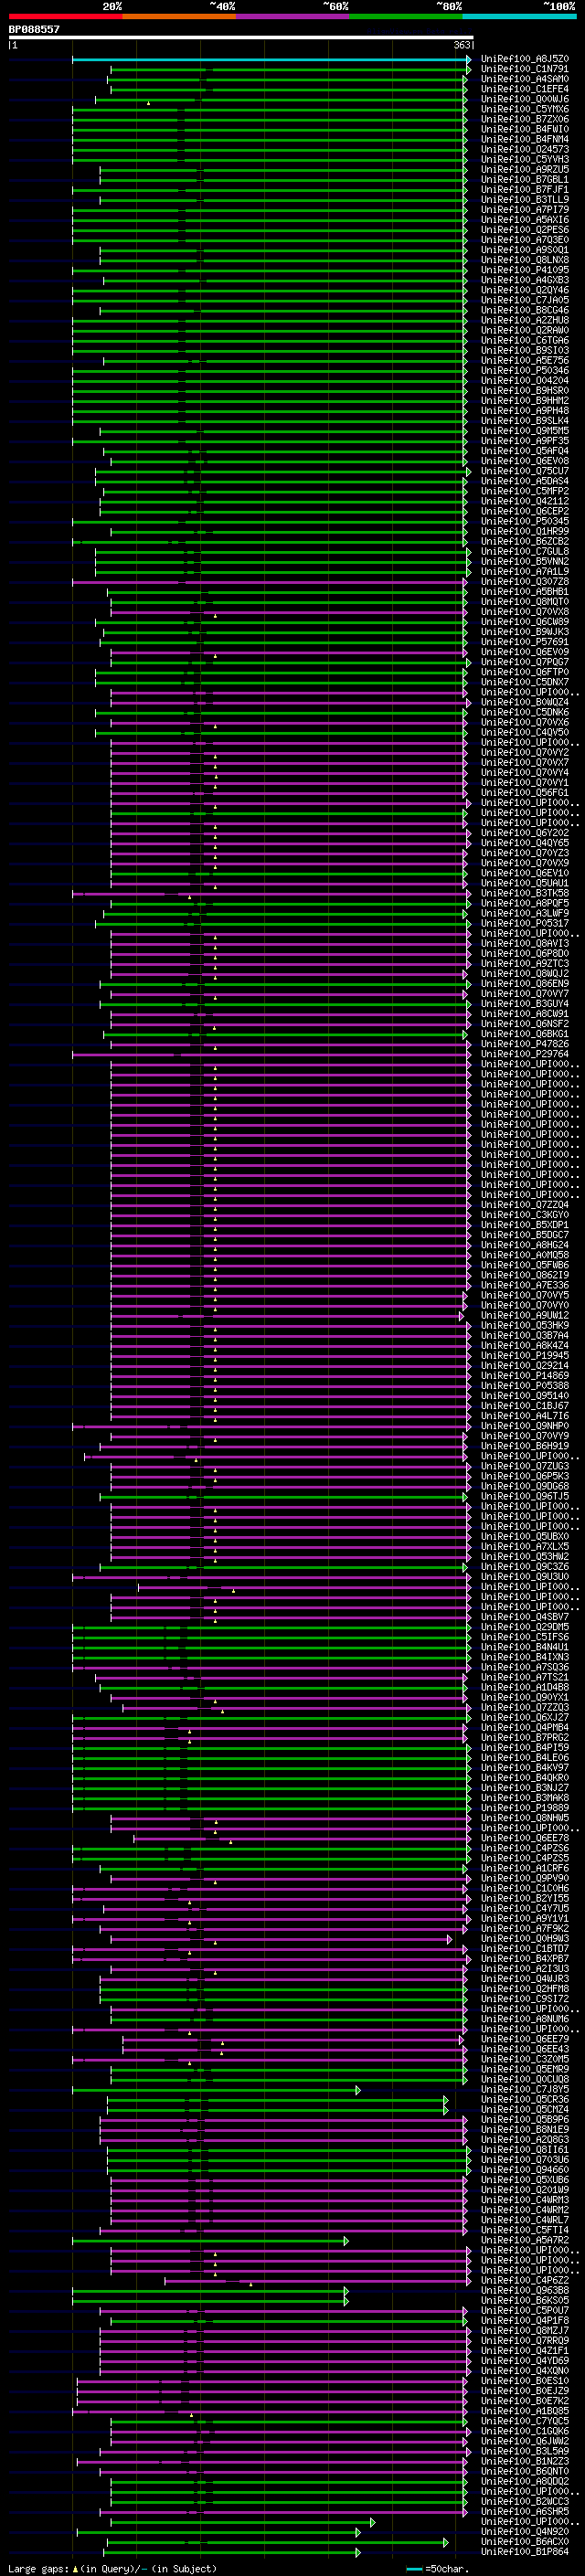
Task: Open hit UniRef100_Q201W9
Action: pyautogui.click(x=525, y=2189)
